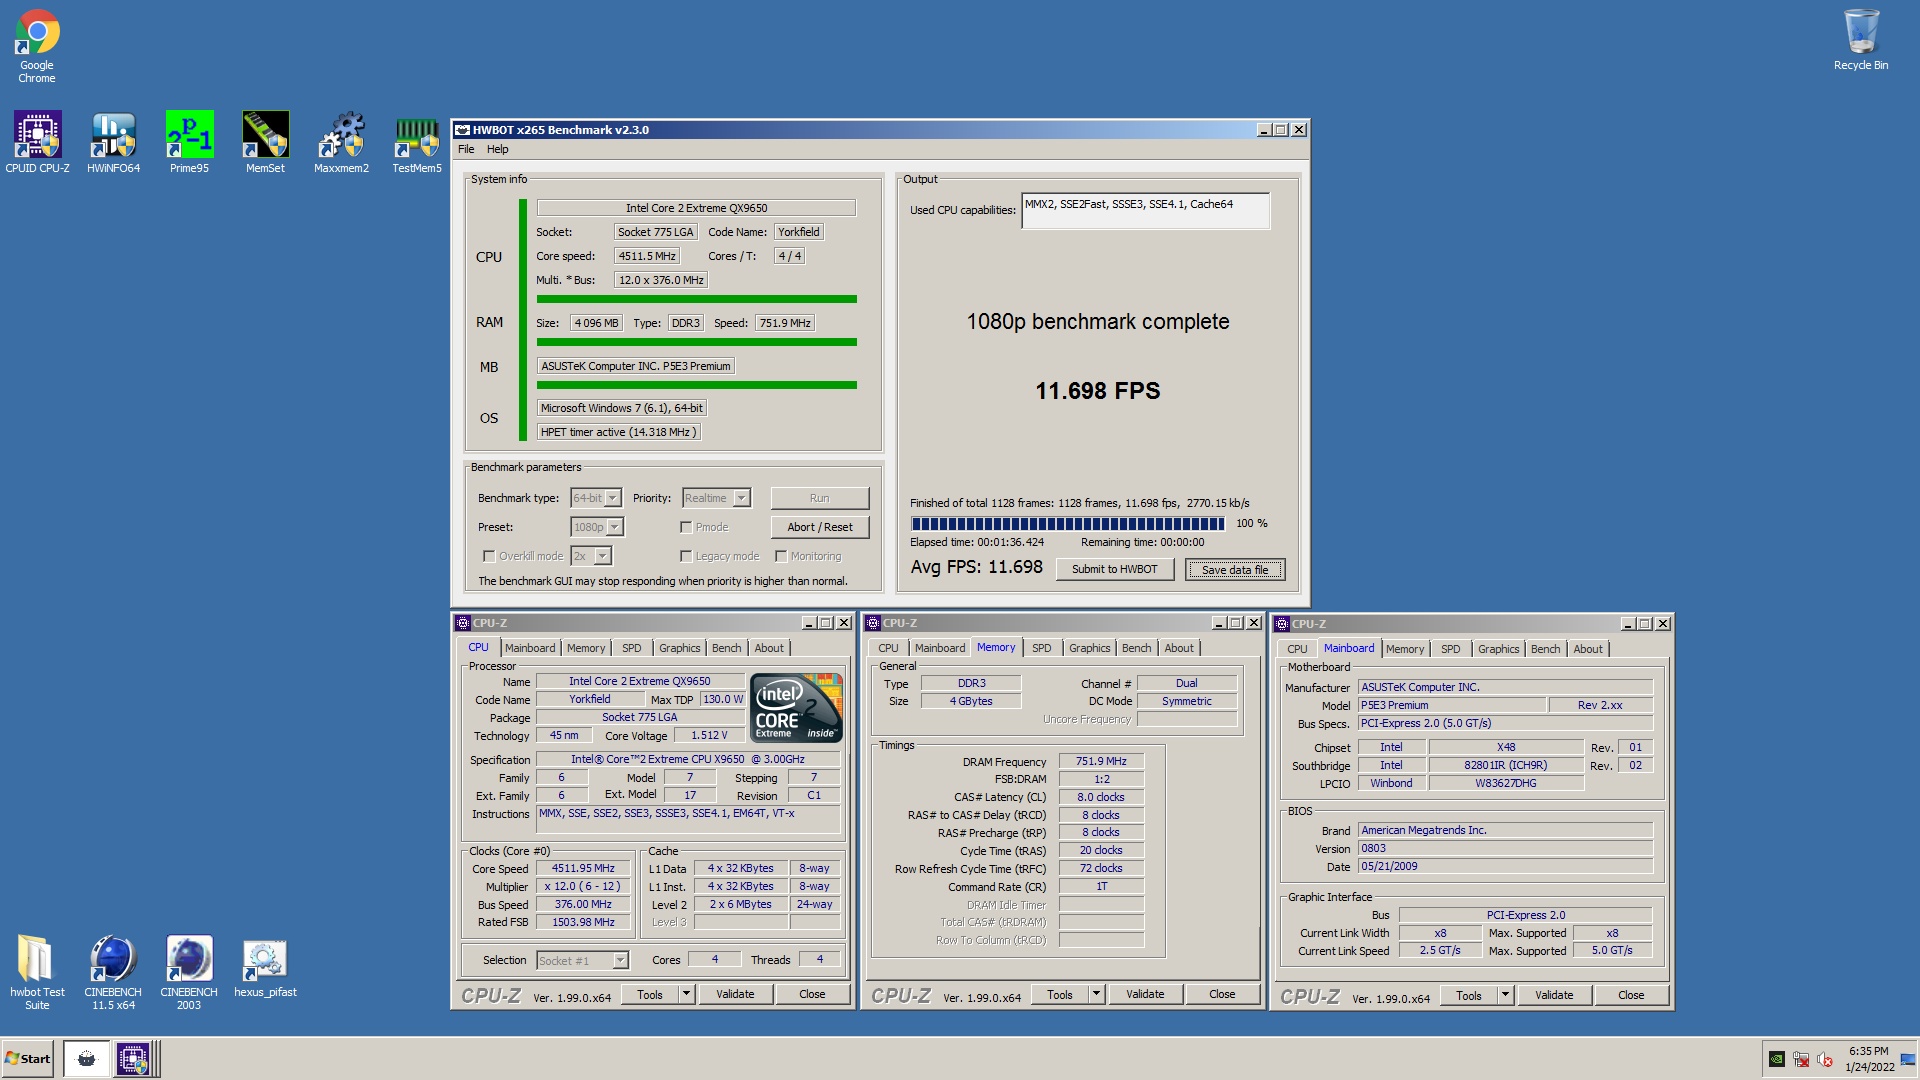The image size is (1920, 1080).
Task: Click the Intel Core 2 Extreme logo
Action: (x=797, y=708)
